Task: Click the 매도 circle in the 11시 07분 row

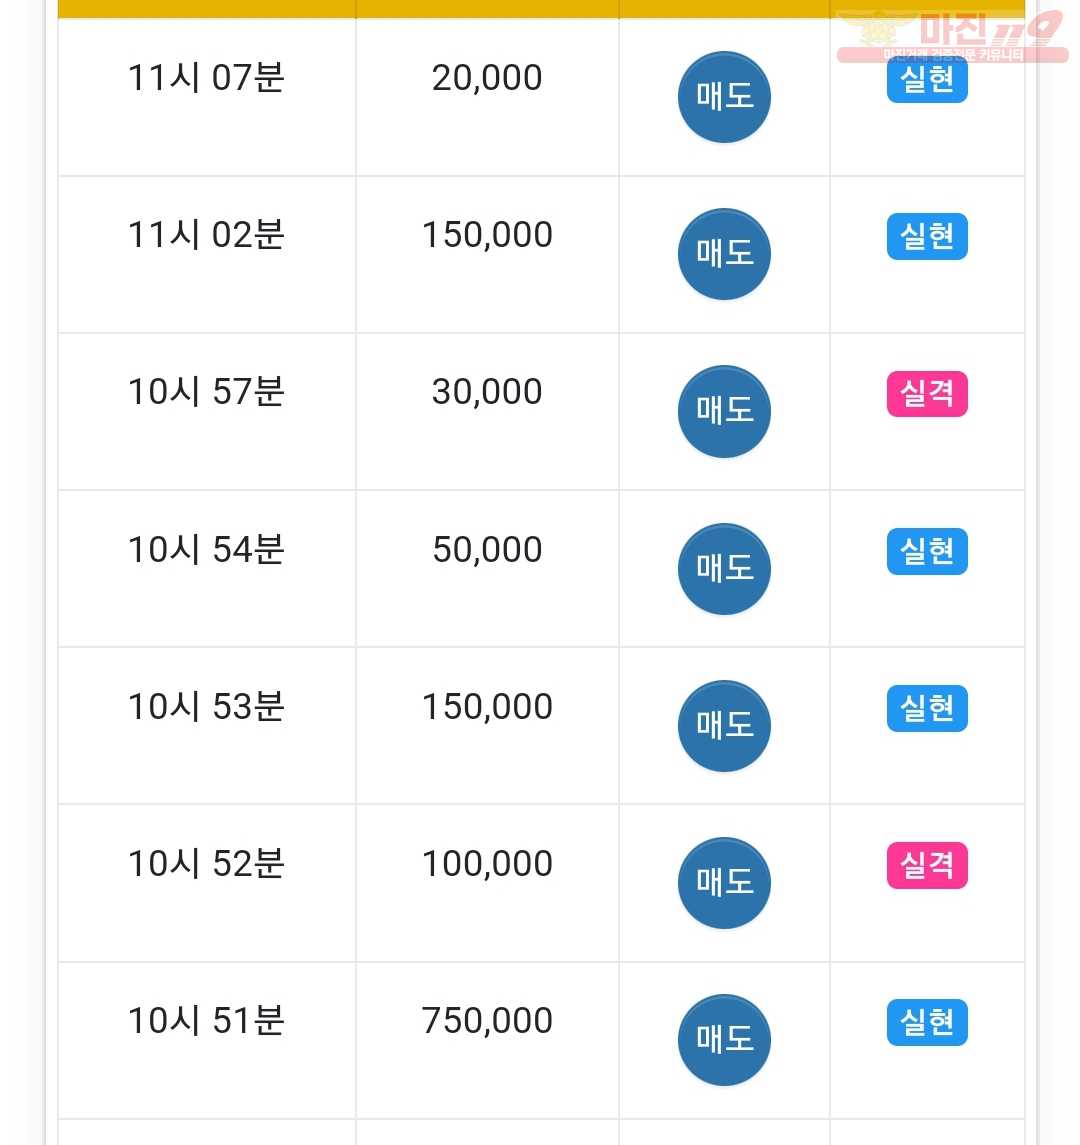Action: pyautogui.click(x=724, y=96)
